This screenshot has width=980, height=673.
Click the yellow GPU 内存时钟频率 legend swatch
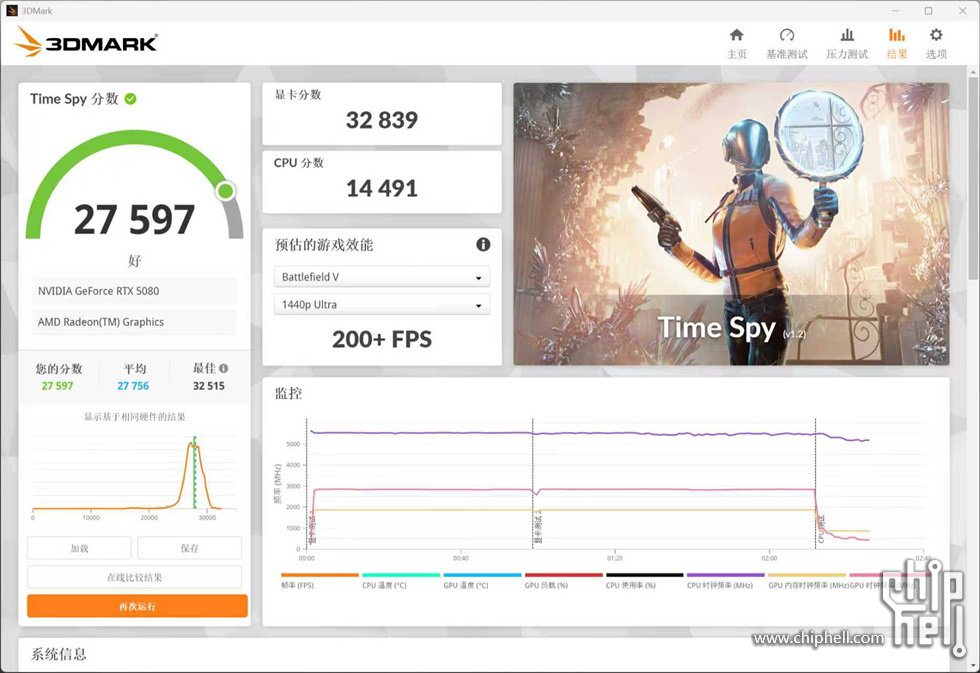(x=807, y=575)
